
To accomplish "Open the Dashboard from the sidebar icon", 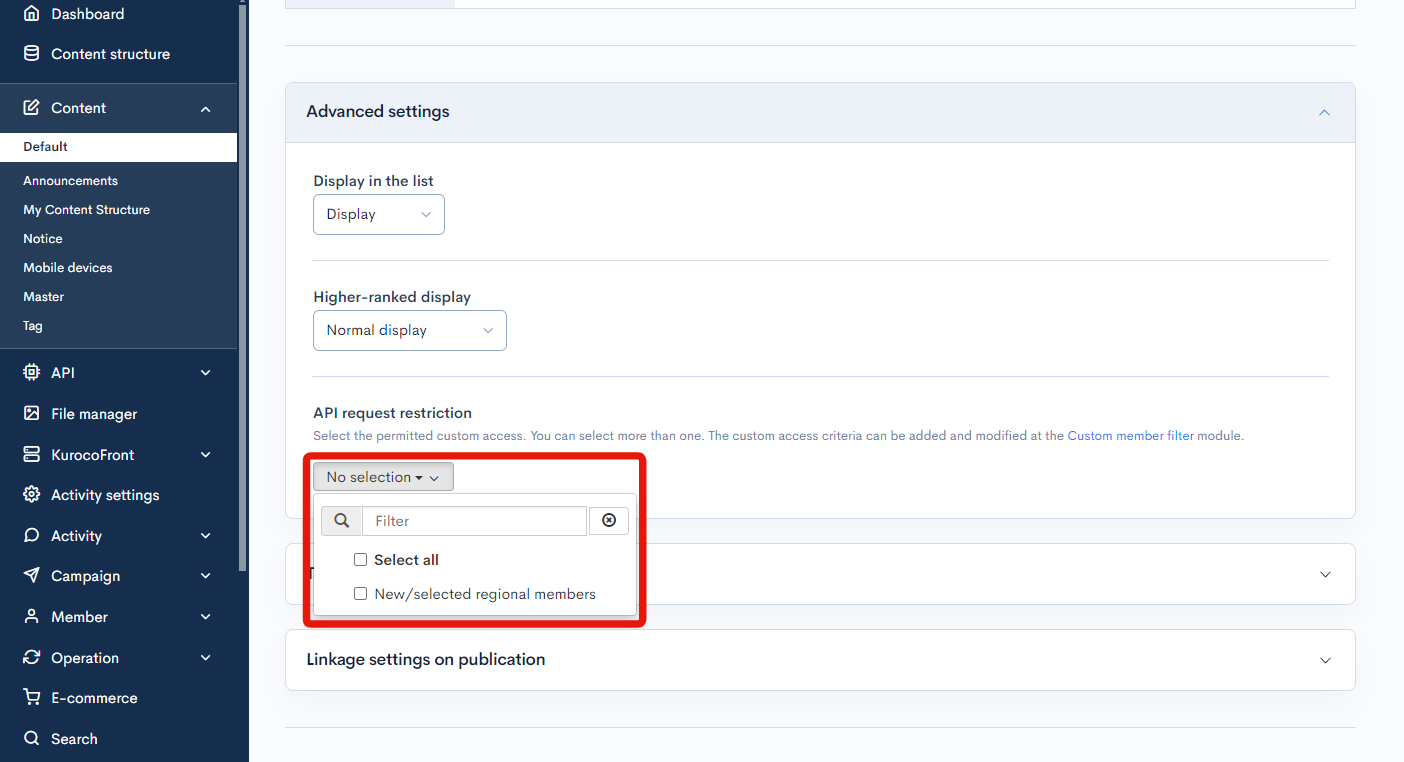I will click(x=32, y=13).
